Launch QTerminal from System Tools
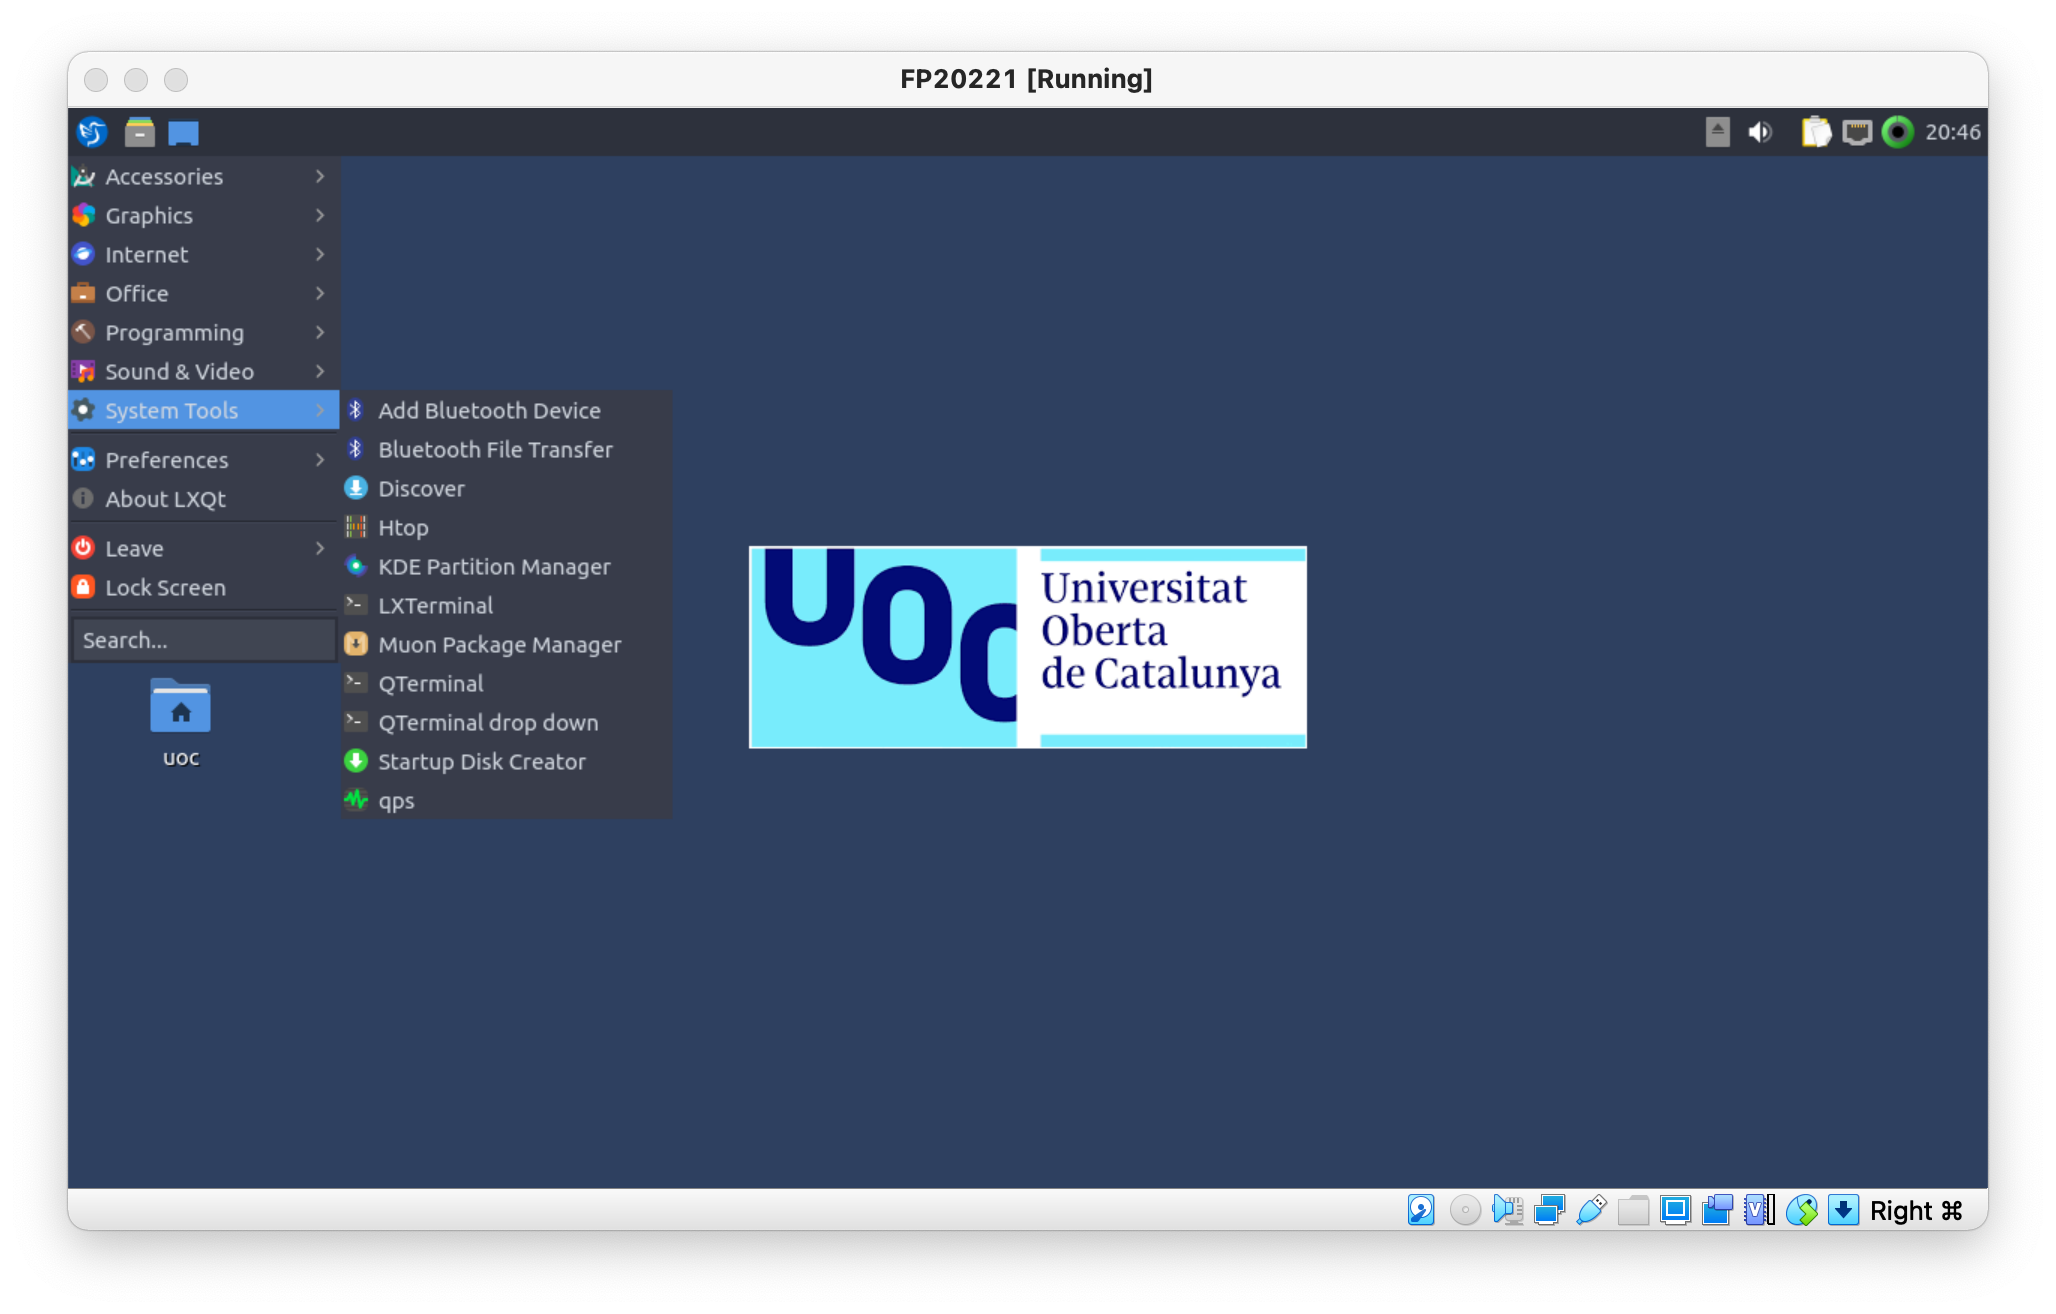This screenshot has width=2056, height=1314. coord(430,684)
